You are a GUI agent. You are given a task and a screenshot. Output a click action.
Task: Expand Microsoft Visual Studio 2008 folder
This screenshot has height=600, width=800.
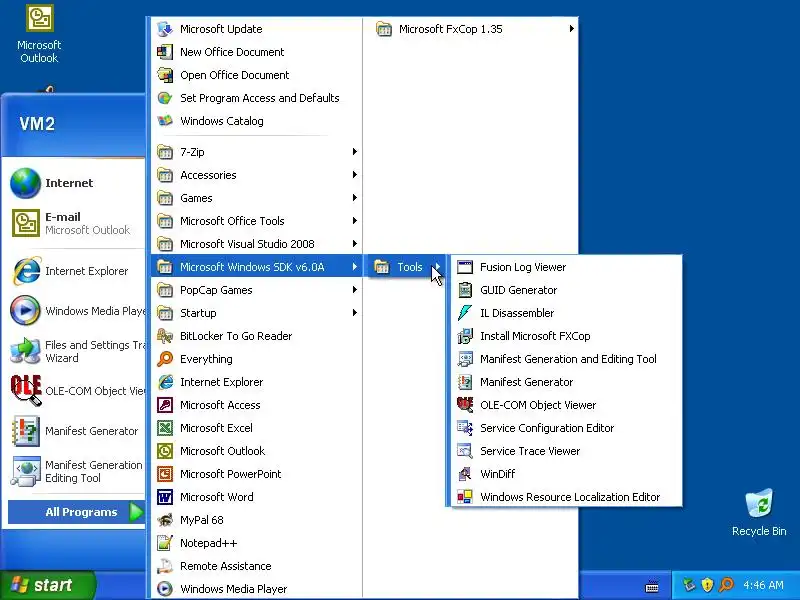pos(257,243)
